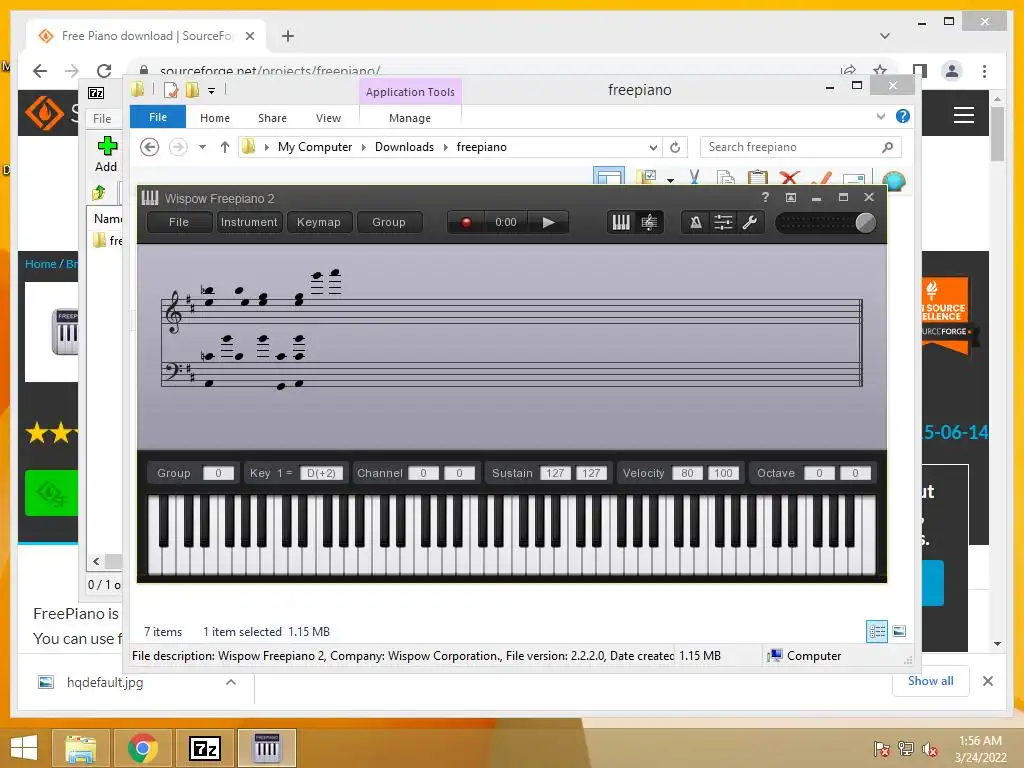Click the My Computer breadcrumb

(315, 147)
